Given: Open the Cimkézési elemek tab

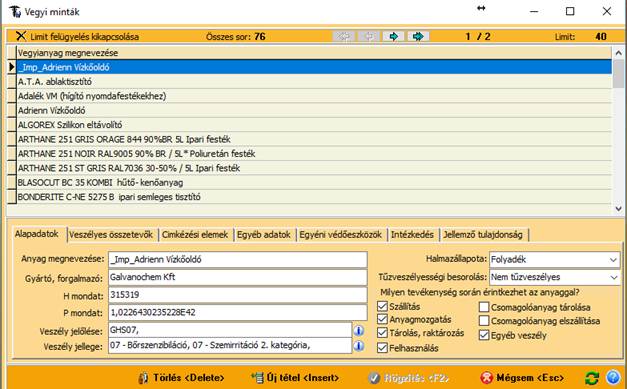Looking at the screenshot, I should [195, 235].
